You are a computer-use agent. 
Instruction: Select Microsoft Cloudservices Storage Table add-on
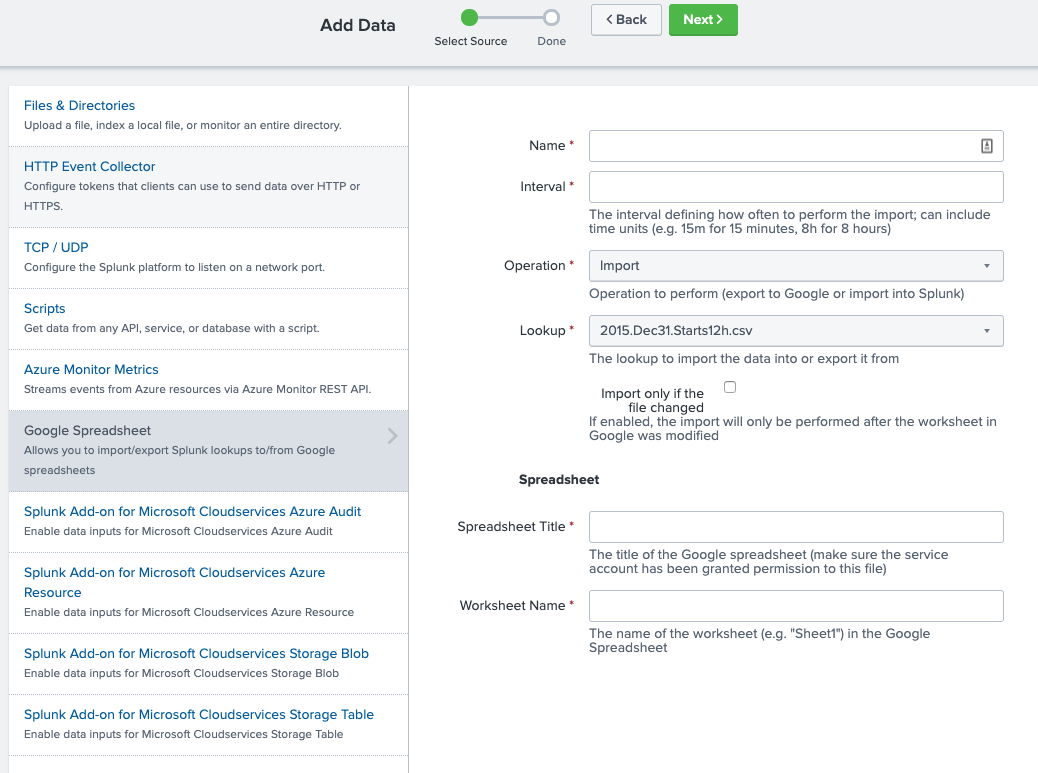(x=199, y=715)
